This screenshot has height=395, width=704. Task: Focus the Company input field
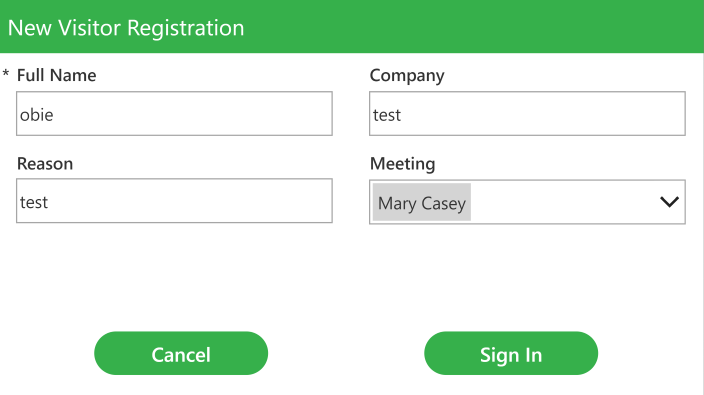[527, 114]
